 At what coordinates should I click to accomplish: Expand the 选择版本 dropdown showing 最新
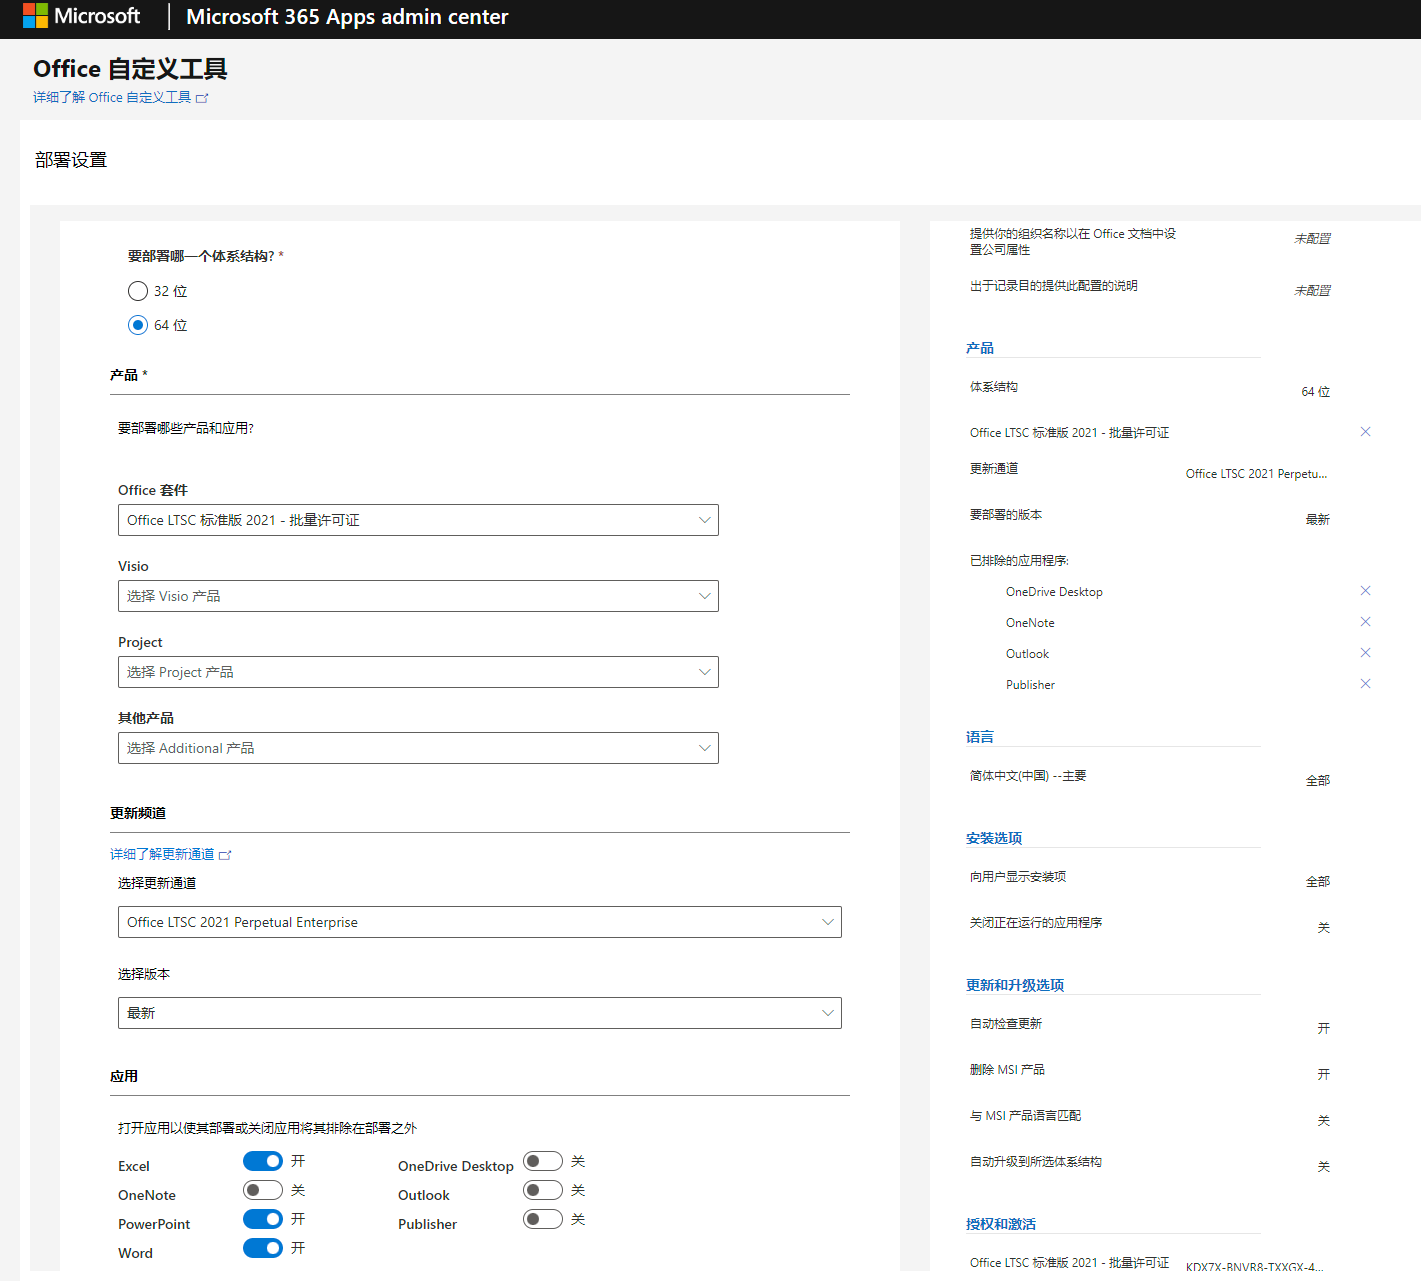pos(480,1013)
